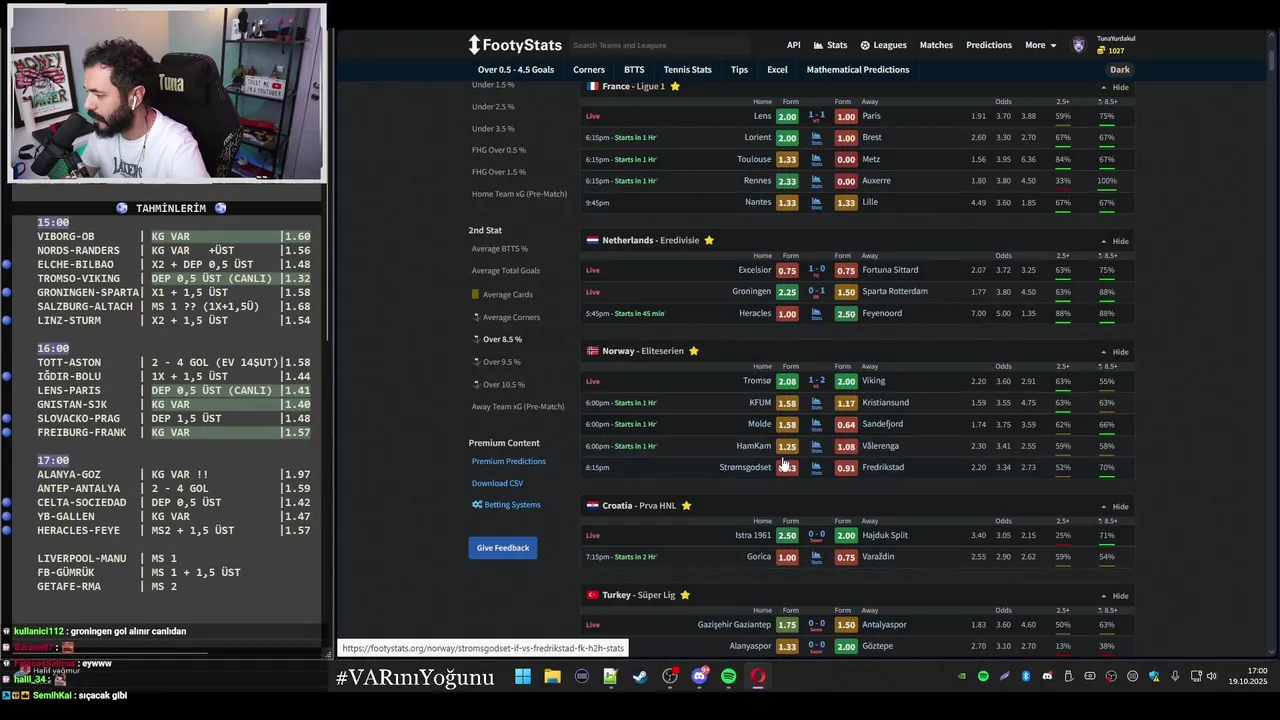Open the Tips tab

click(x=739, y=70)
